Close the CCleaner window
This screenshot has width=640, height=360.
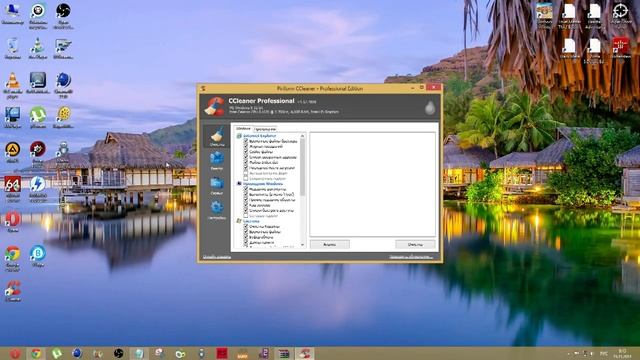click(433, 87)
